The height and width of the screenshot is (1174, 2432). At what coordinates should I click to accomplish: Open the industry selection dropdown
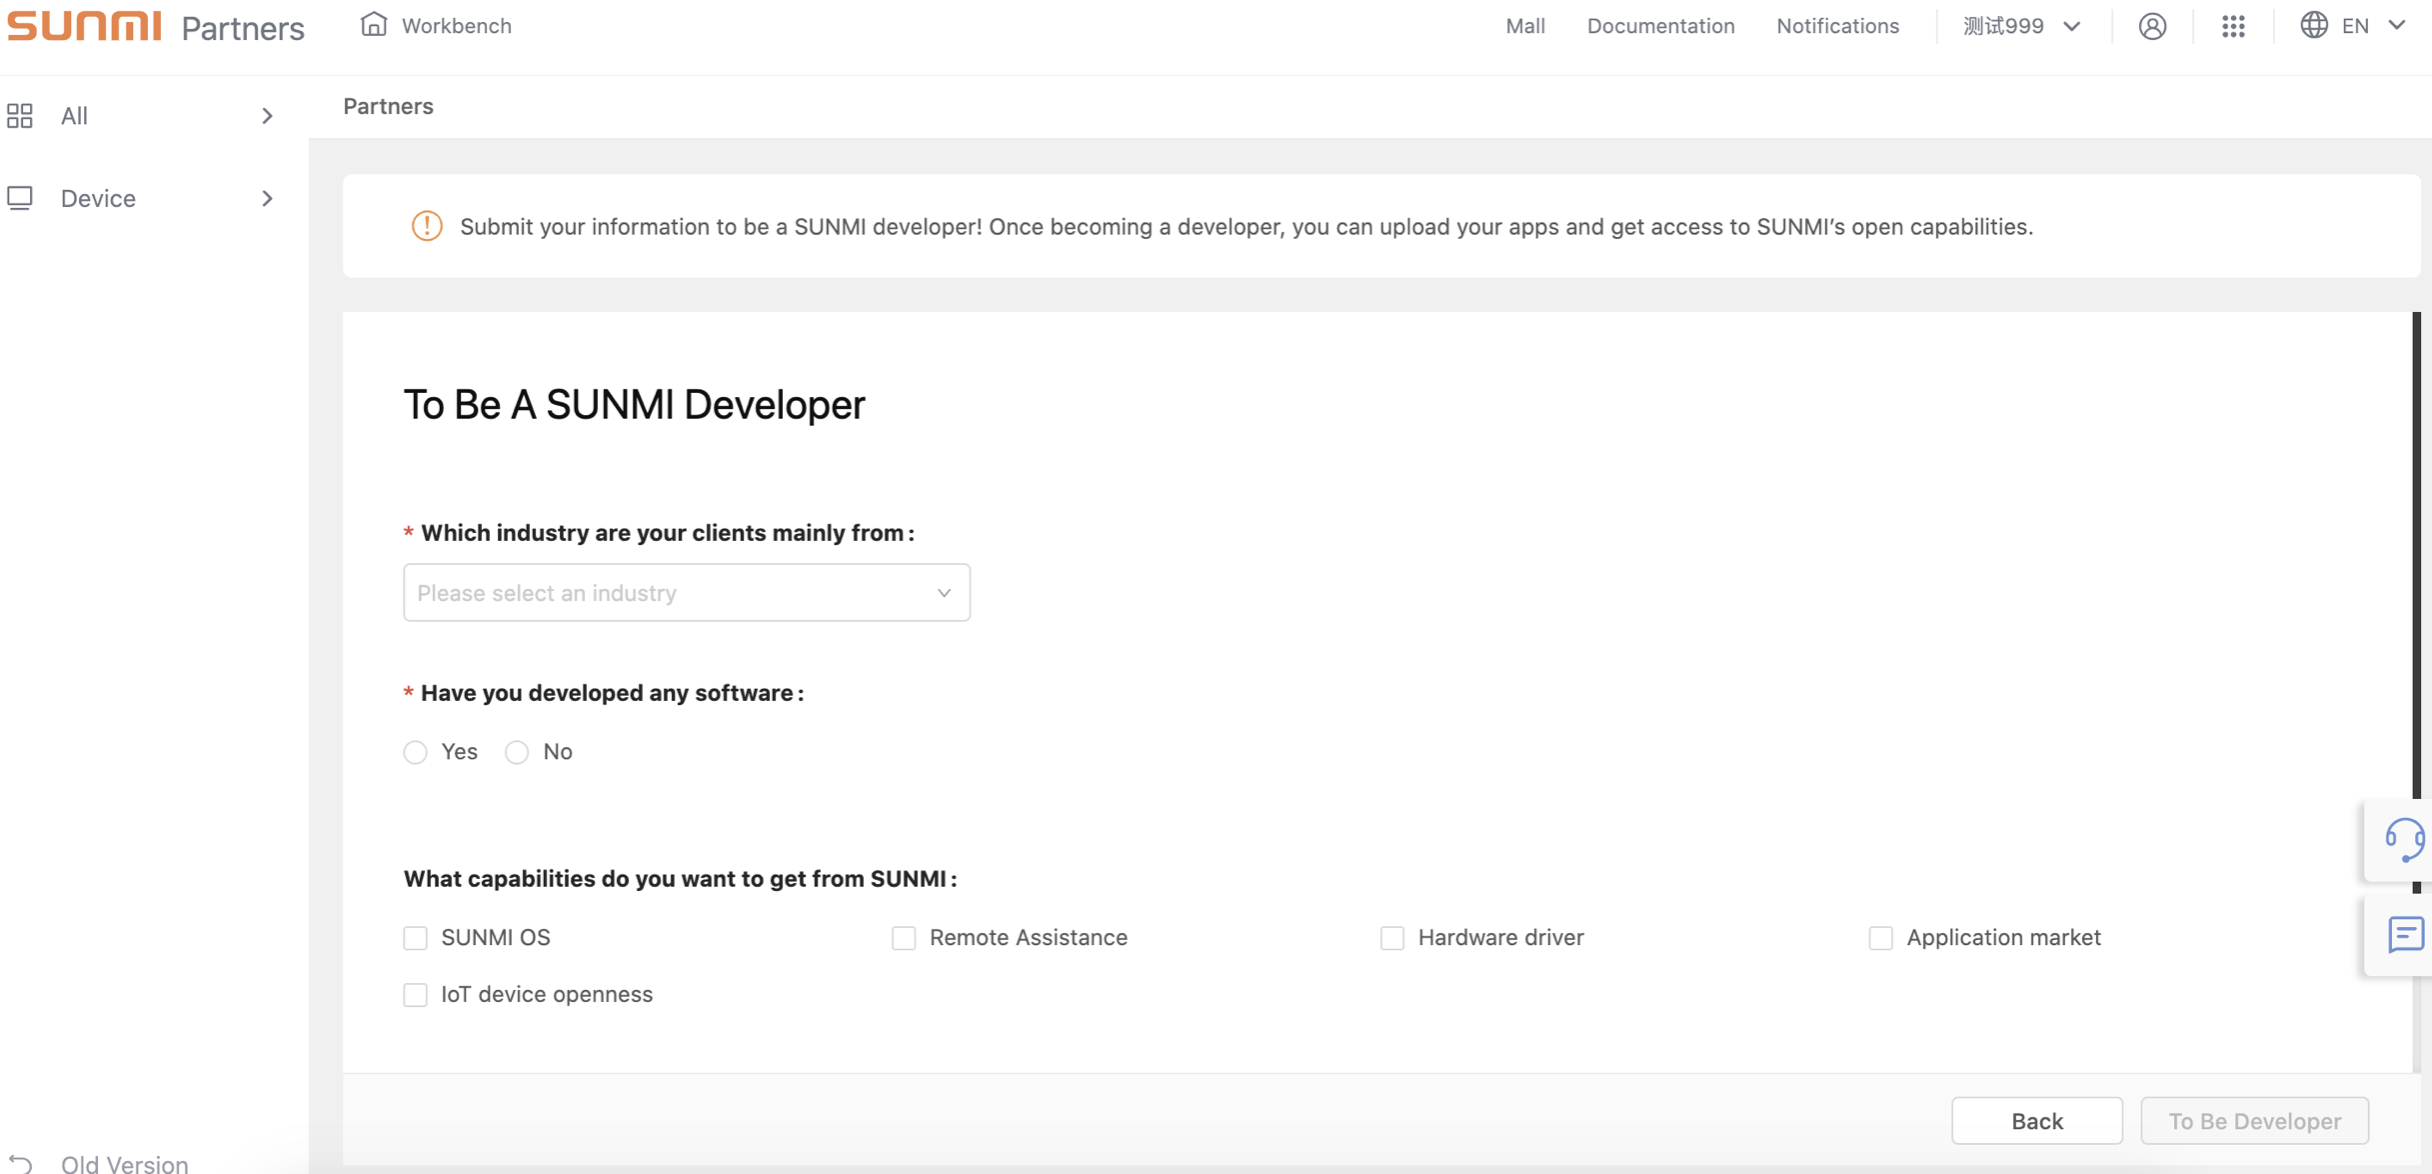tap(686, 593)
